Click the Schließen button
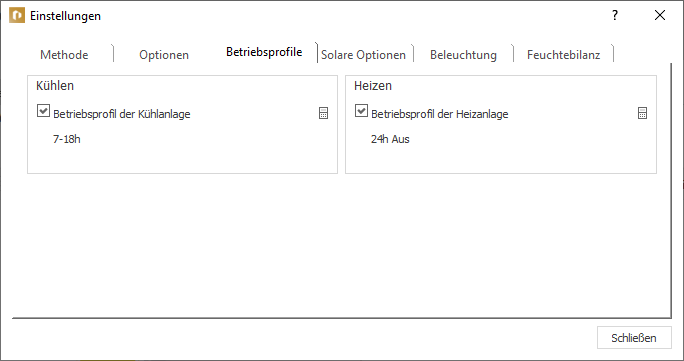 click(x=634, y=338)
